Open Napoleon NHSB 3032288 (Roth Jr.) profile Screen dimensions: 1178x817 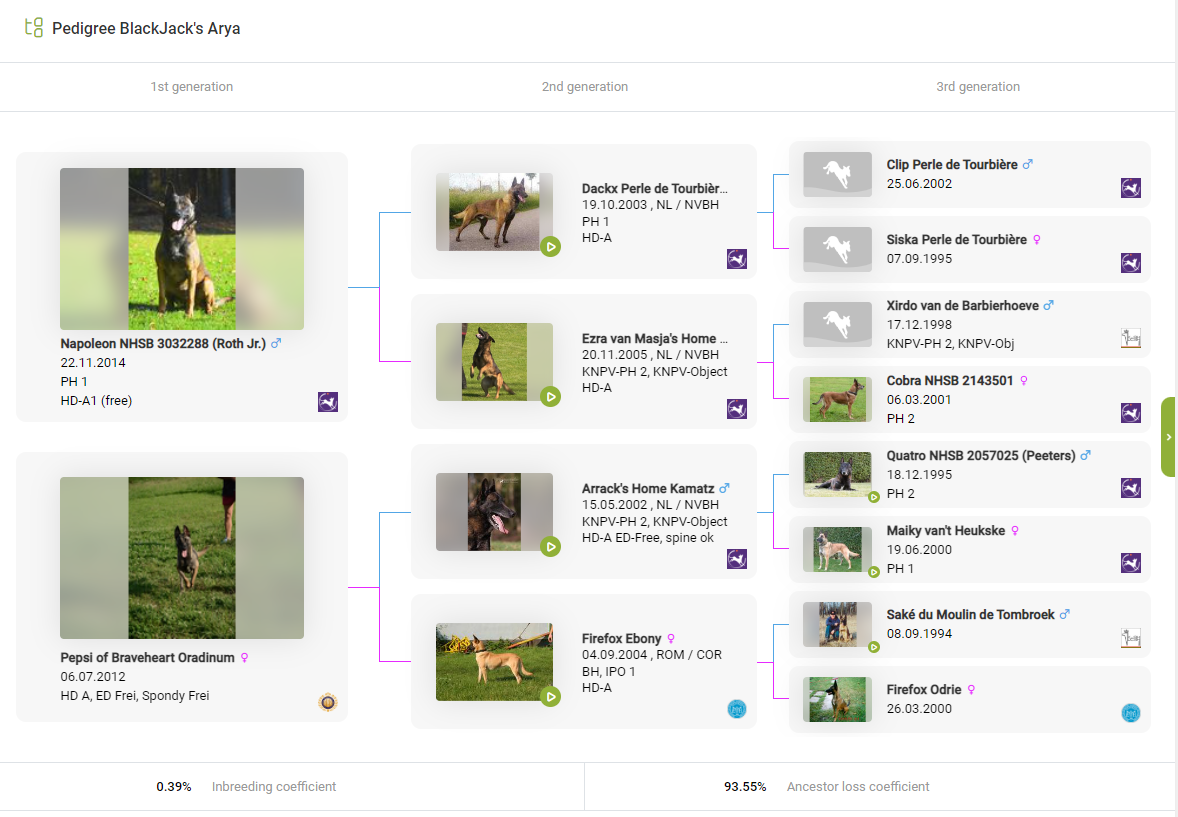point(163,343)
